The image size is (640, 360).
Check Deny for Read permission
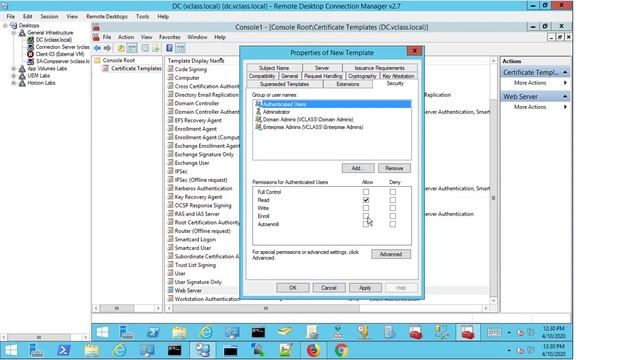[392, 200]
